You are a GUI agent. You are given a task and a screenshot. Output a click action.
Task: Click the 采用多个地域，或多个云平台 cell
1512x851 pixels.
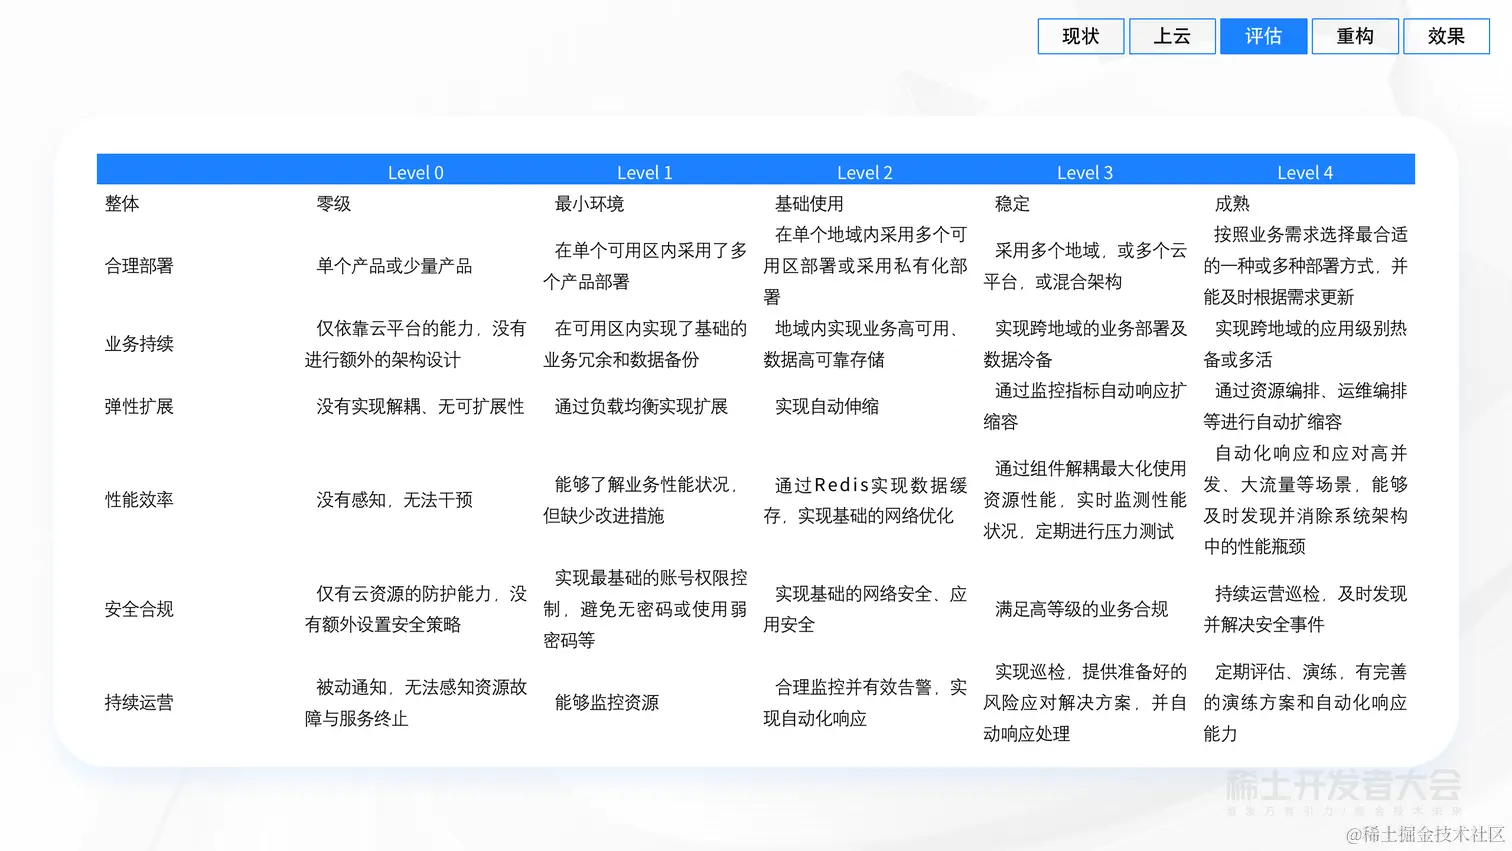[1085, 265]
